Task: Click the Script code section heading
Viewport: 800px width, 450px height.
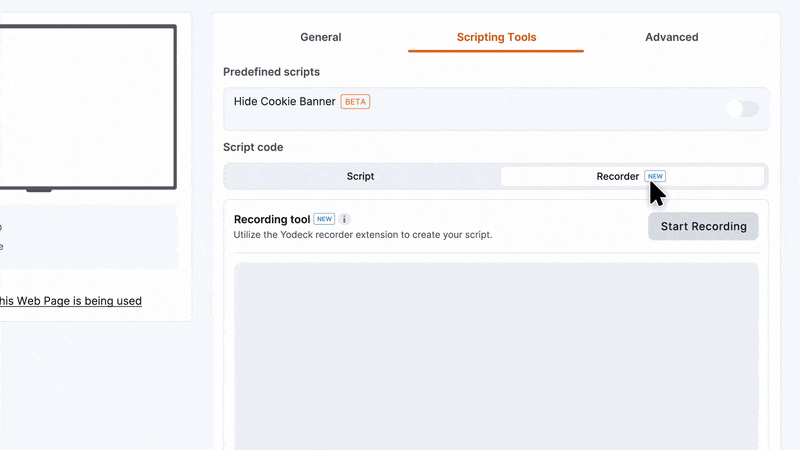Action: (x=253, y=147)
